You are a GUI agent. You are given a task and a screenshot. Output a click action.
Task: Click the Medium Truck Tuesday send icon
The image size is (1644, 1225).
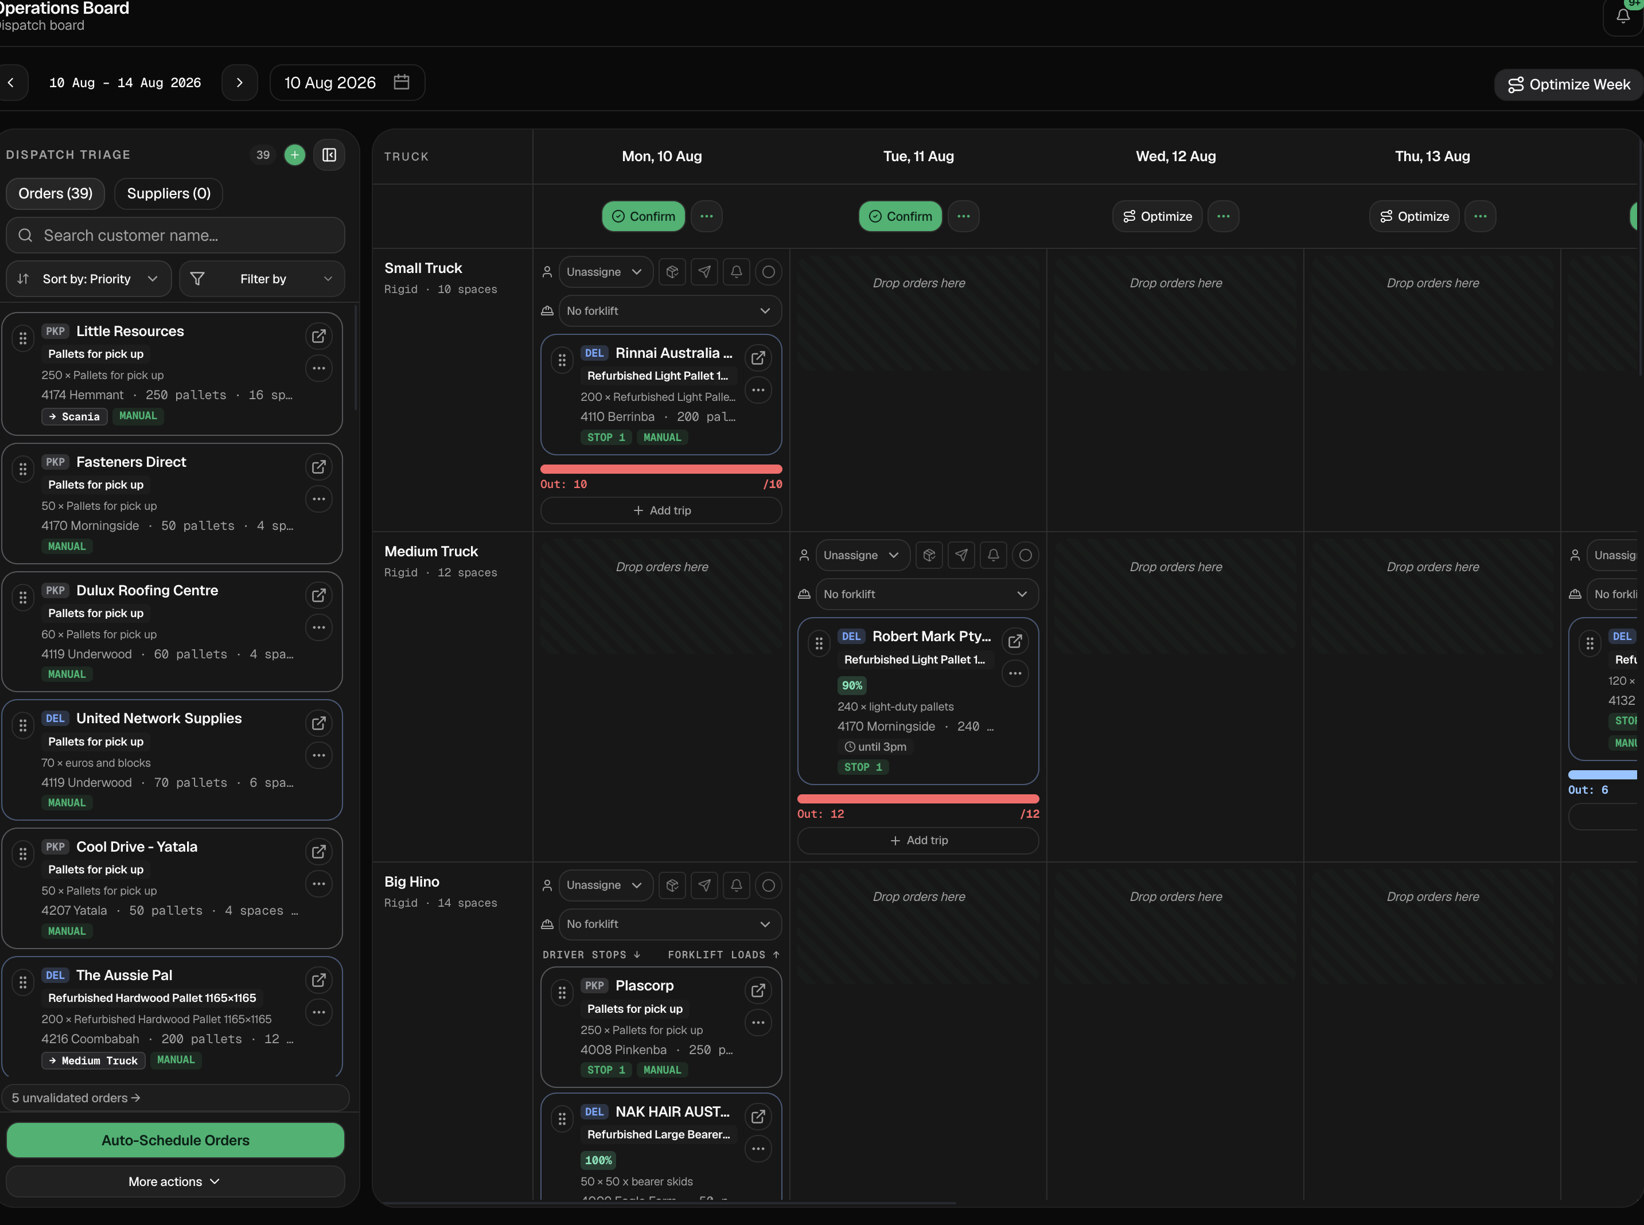(961, 555)
